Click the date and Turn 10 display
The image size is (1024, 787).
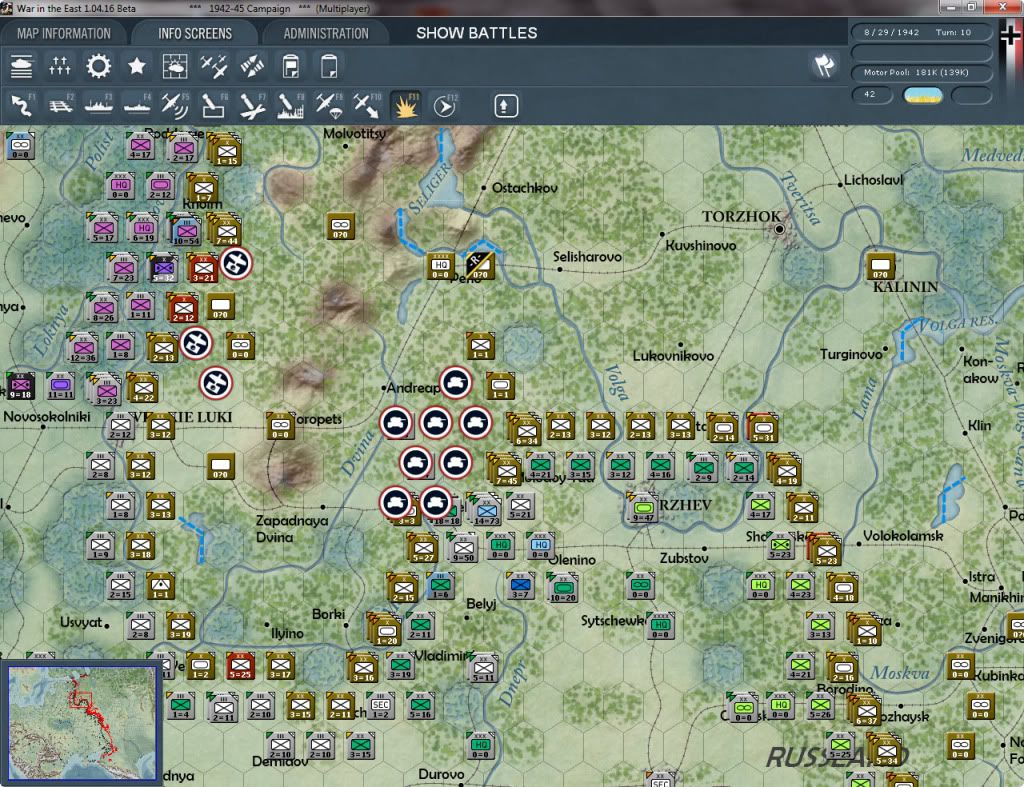(x=921, y=32)
